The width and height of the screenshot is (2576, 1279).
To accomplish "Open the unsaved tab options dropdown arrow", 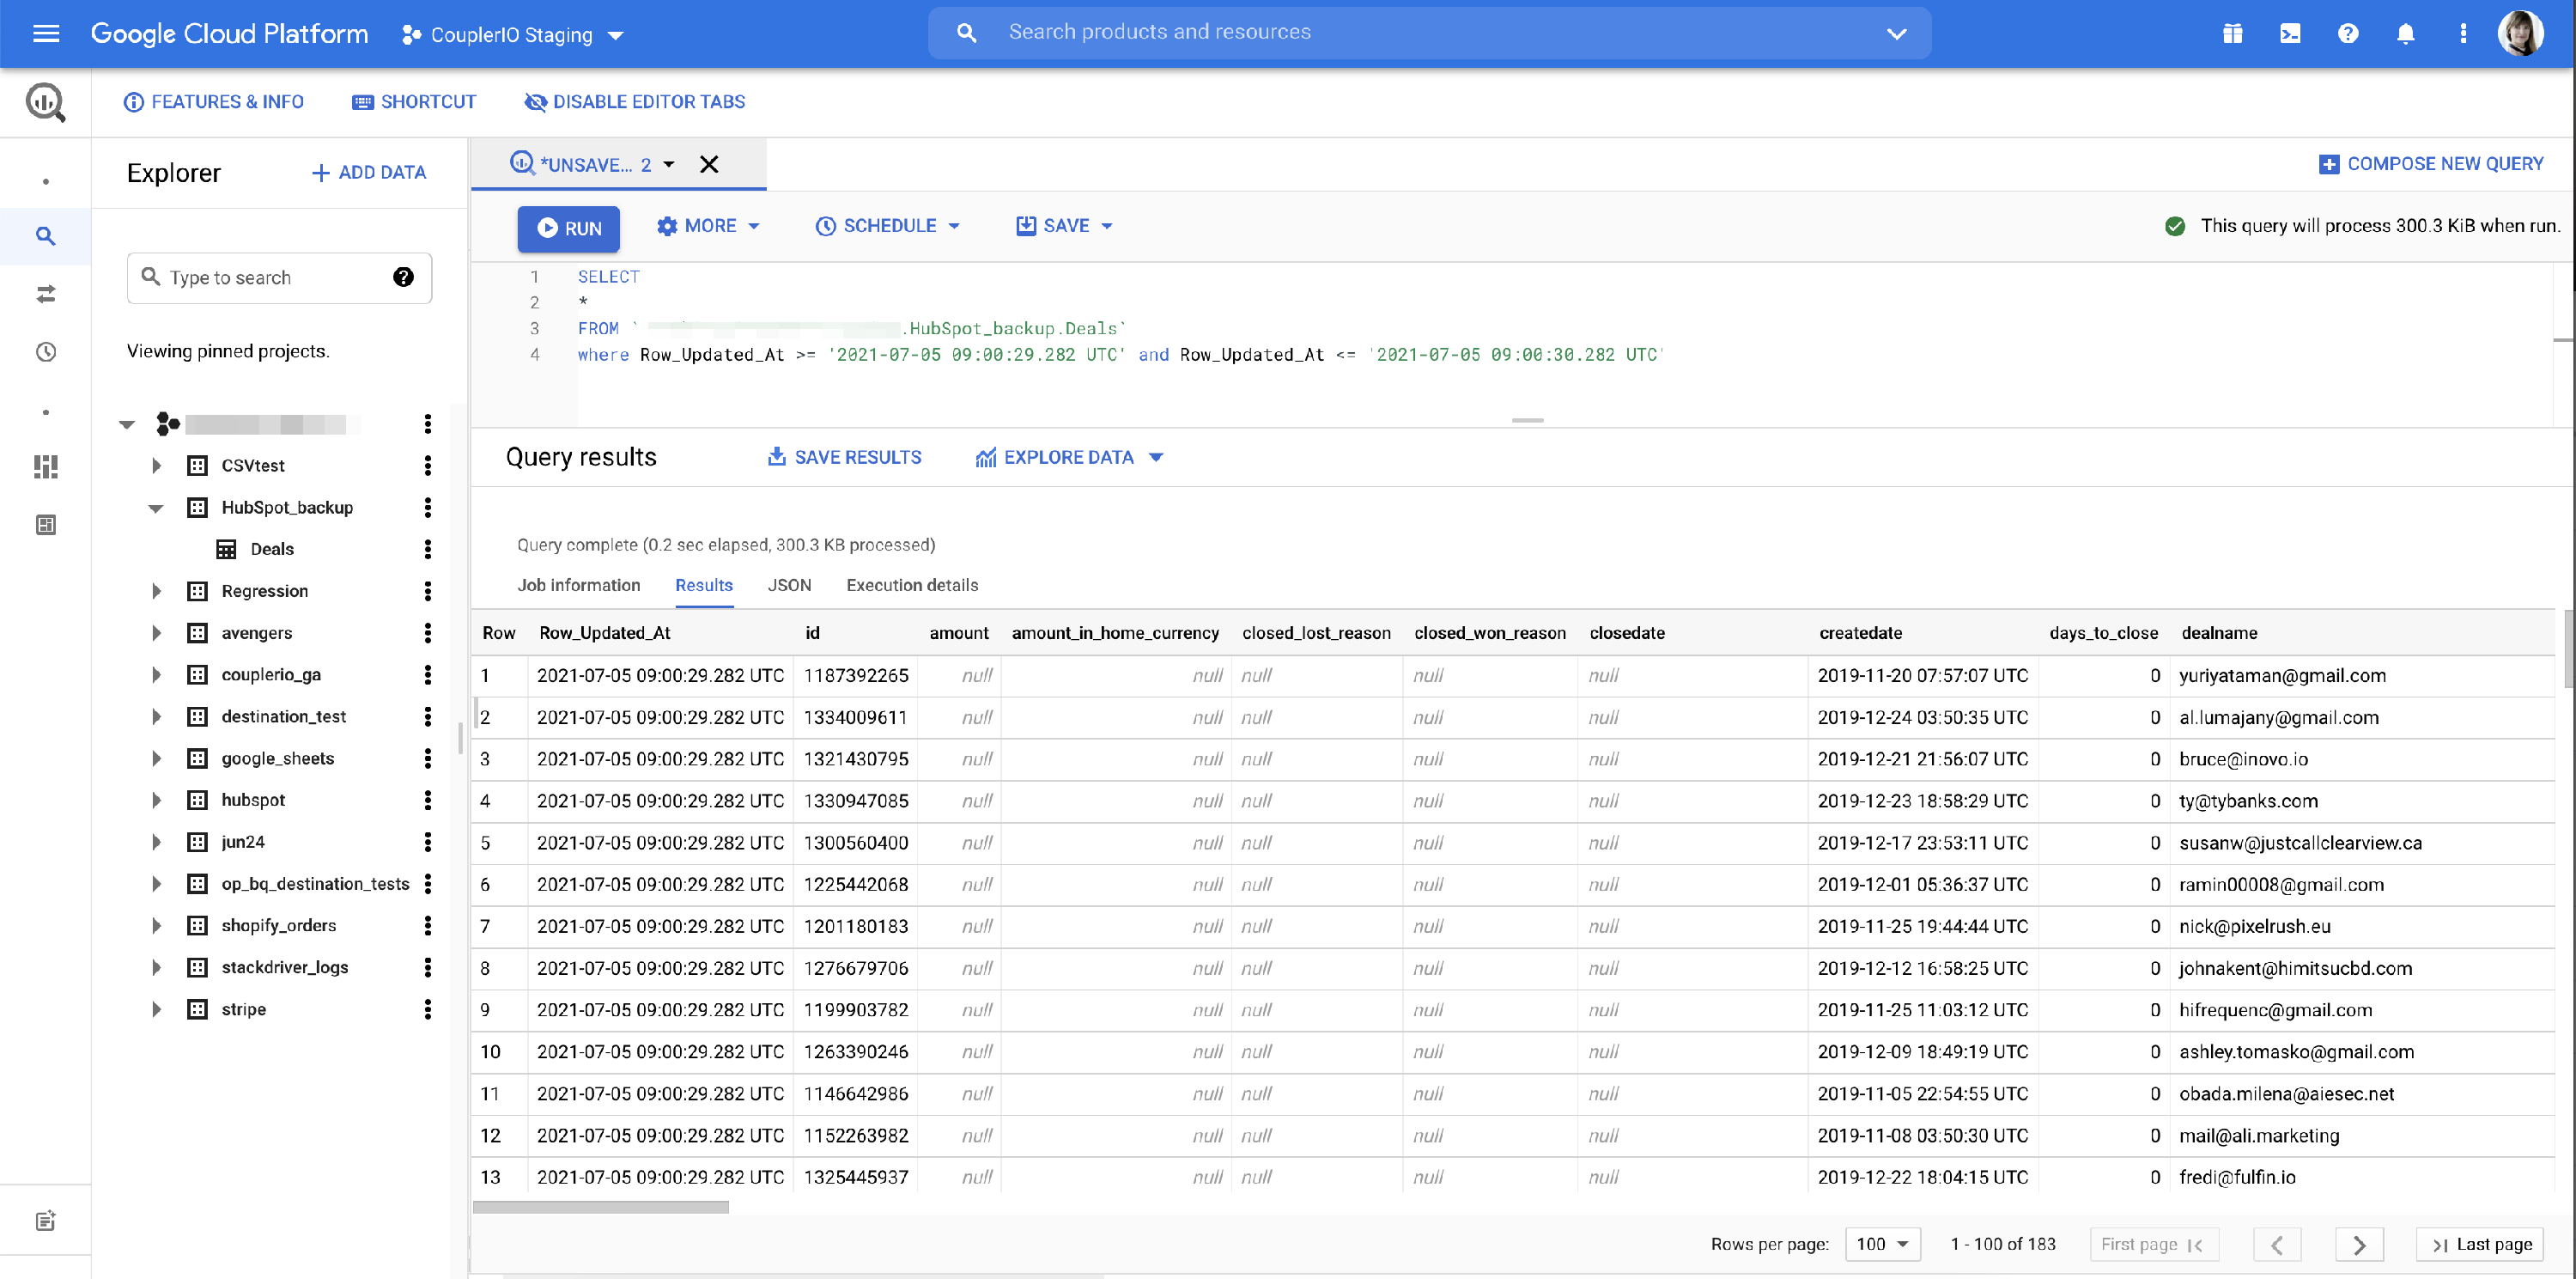I will coord(669,164).
